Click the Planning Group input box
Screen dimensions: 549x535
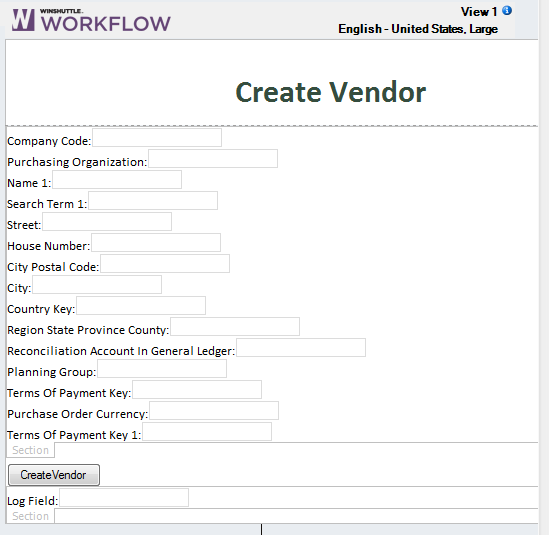click(162, 369)
